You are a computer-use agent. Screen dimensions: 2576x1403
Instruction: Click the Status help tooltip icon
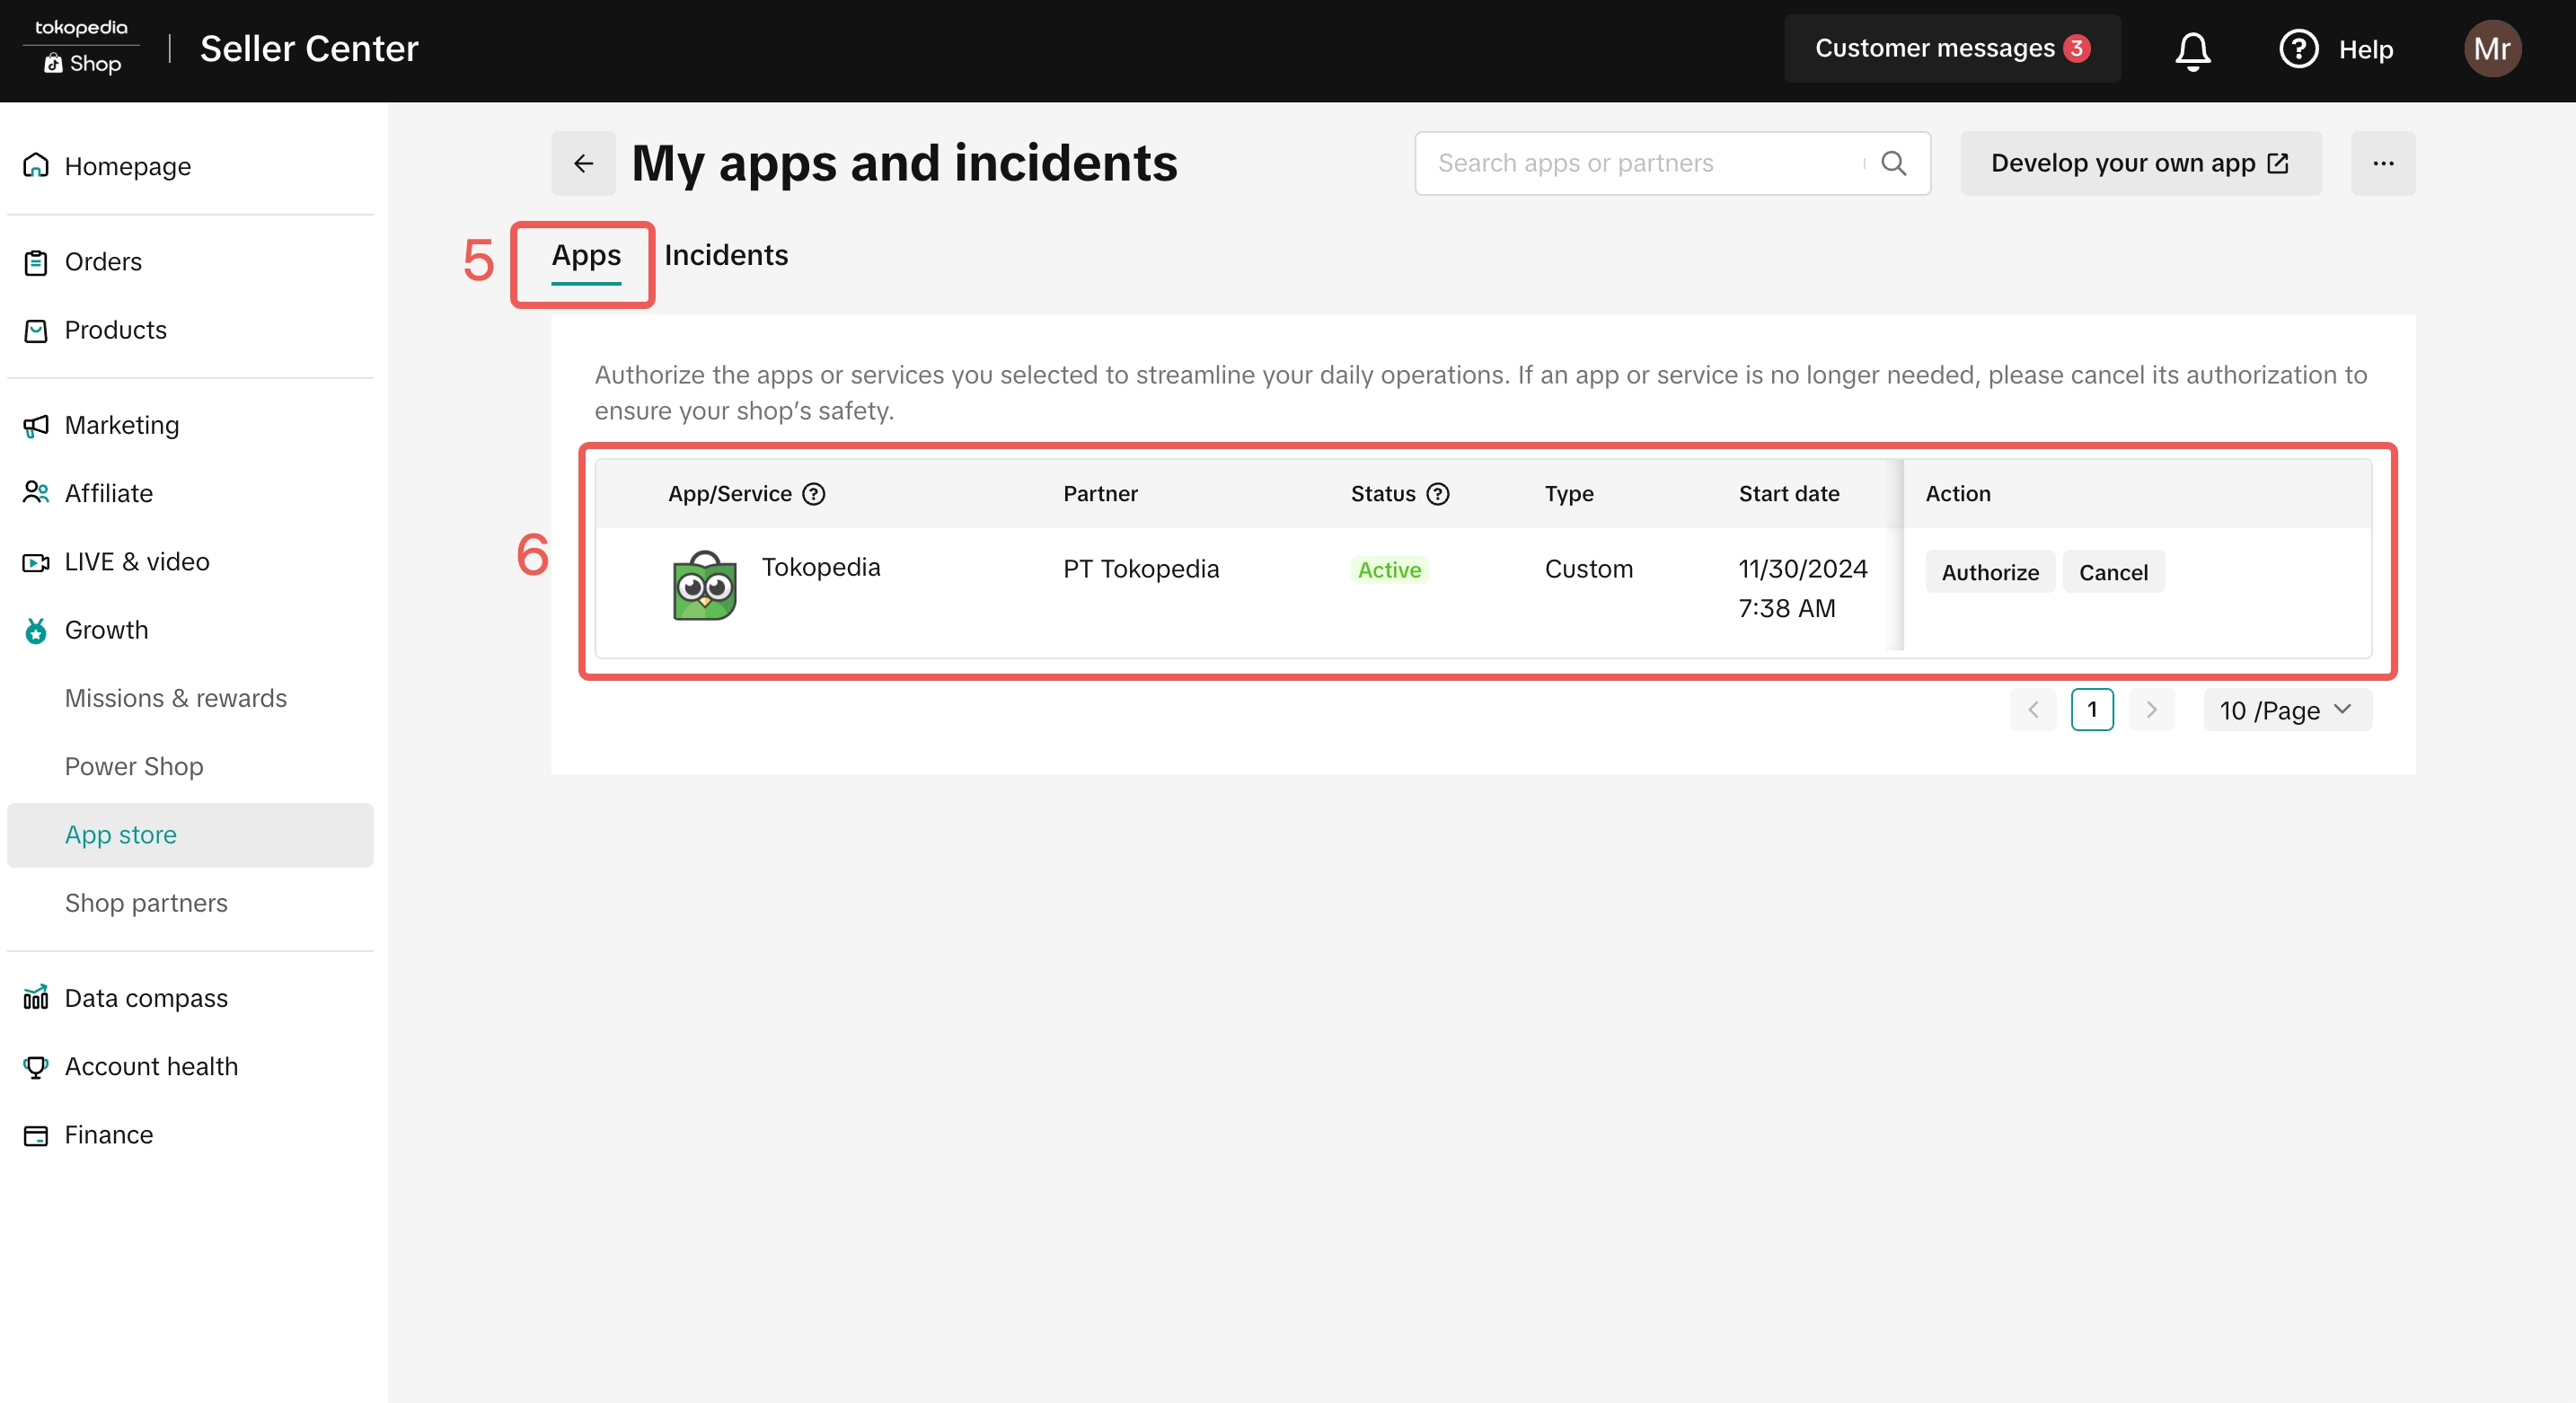click(1438, 494)
